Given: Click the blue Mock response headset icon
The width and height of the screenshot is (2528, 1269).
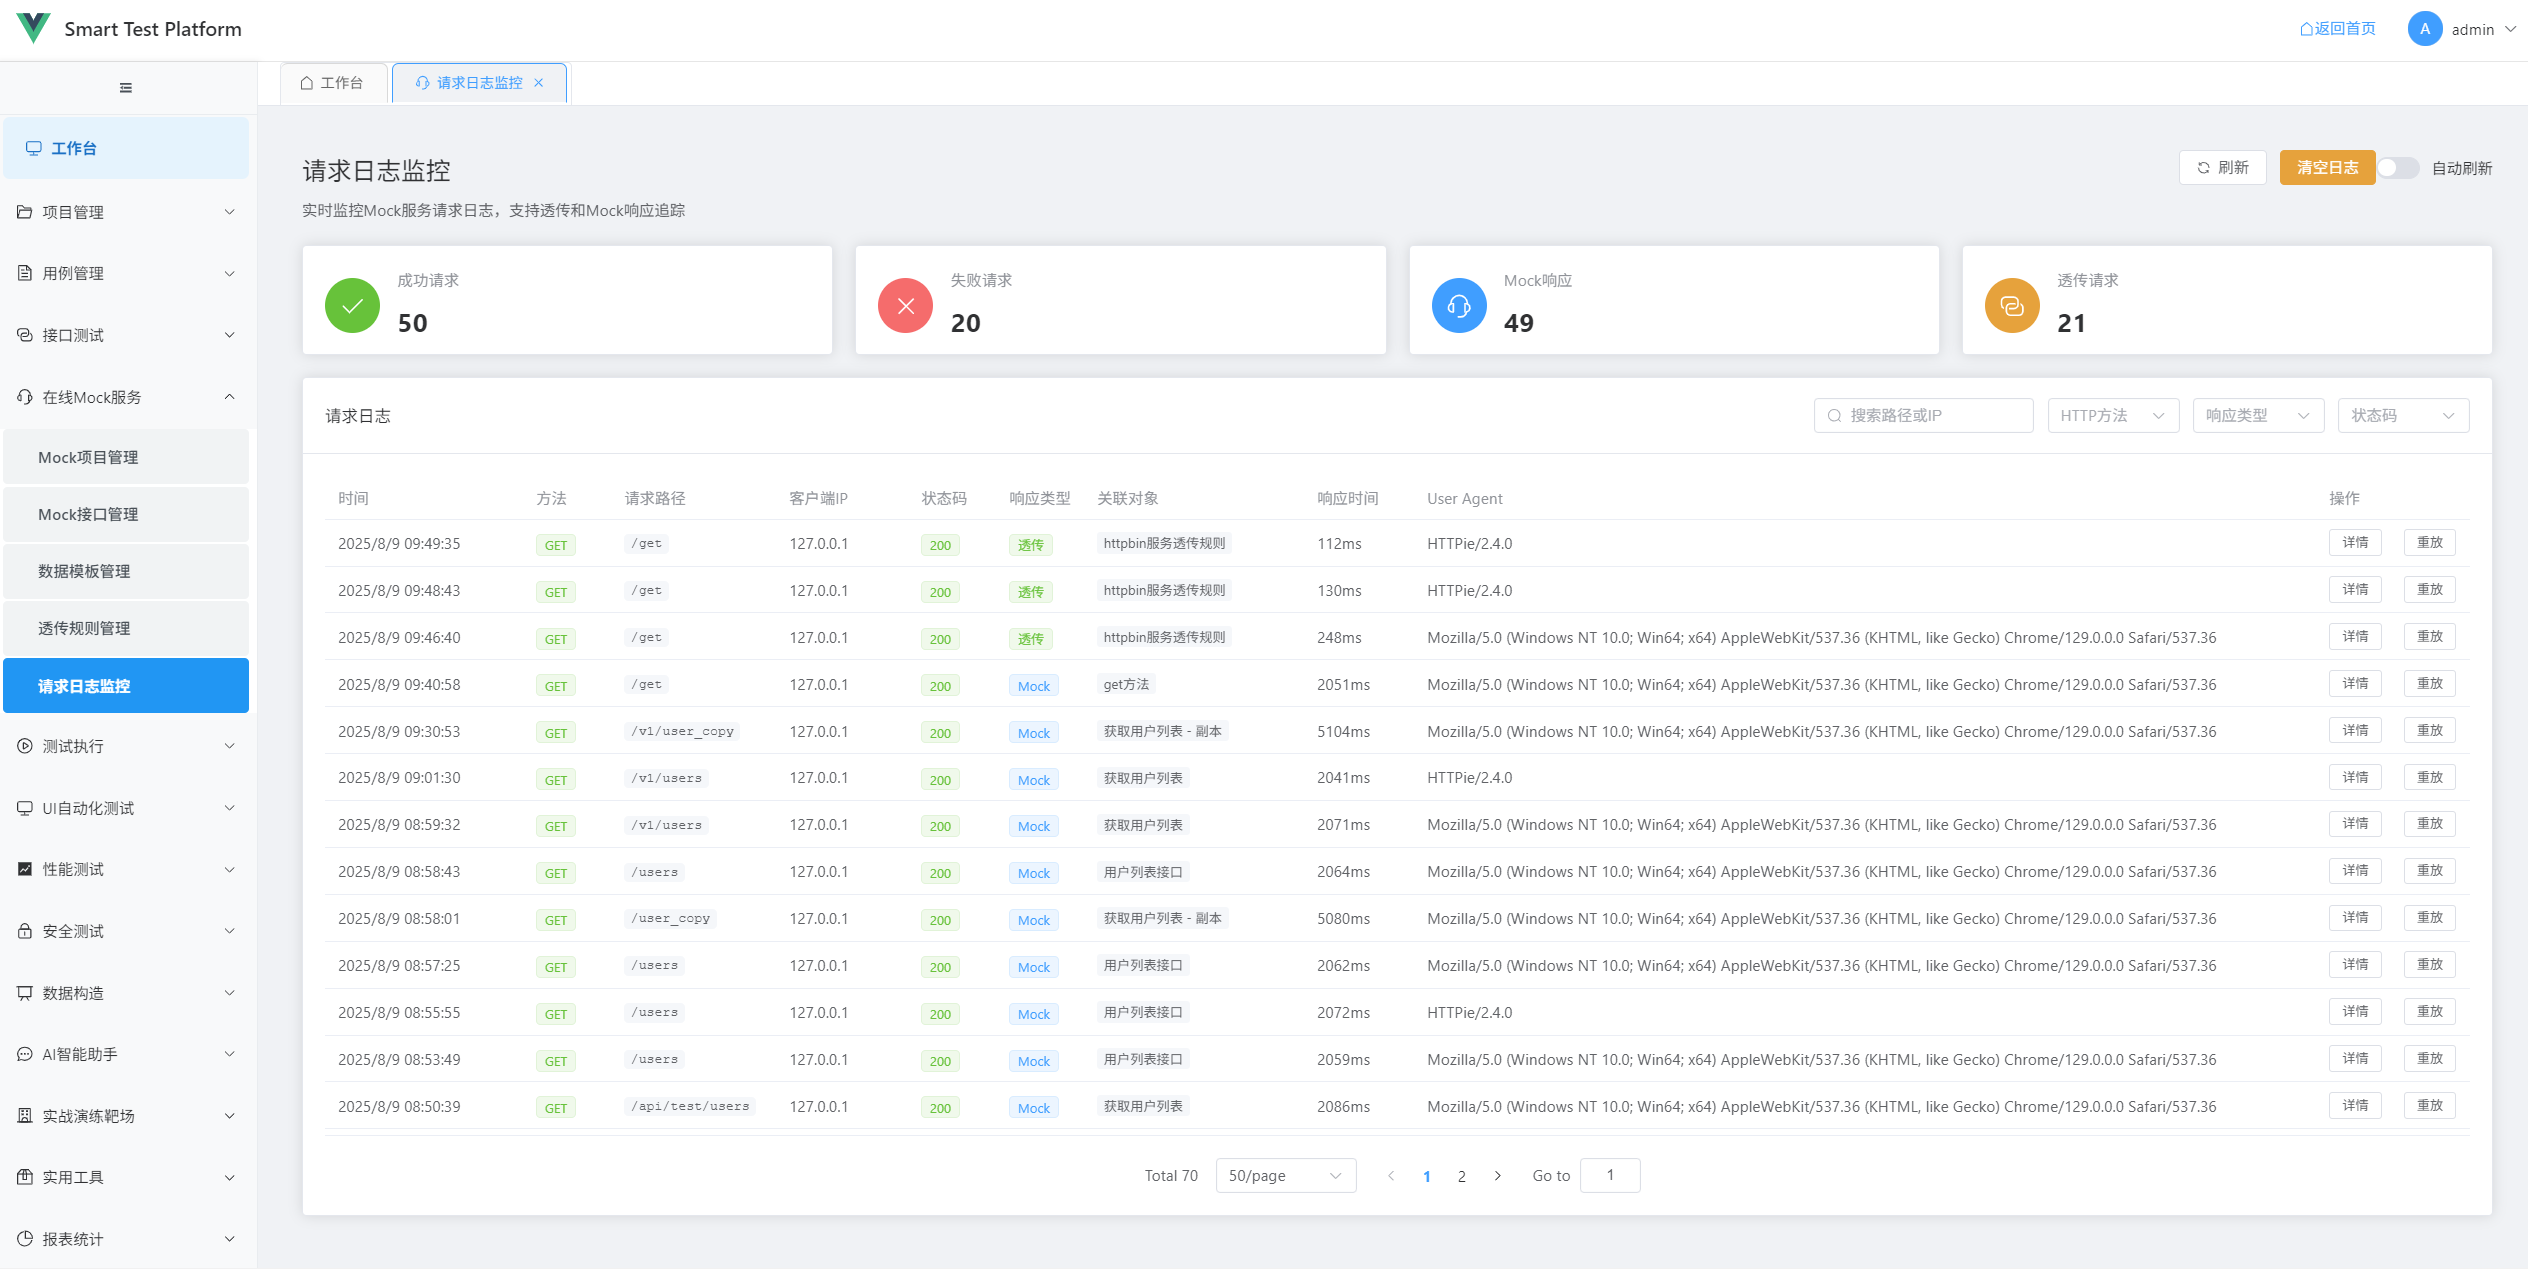Looking at the screenshot, I should 1458,306.
